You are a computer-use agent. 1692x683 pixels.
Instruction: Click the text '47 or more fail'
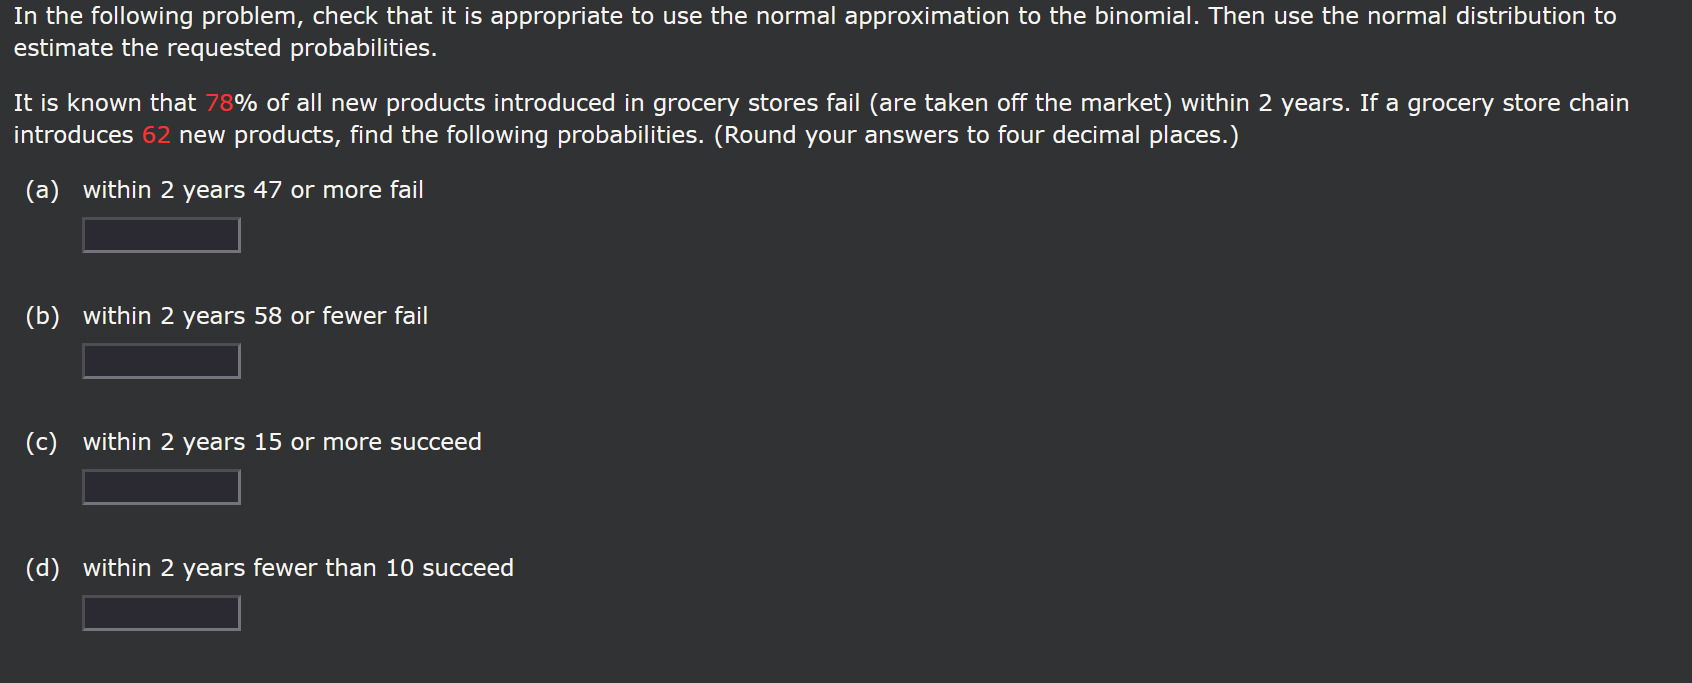(x=338, y=190)
